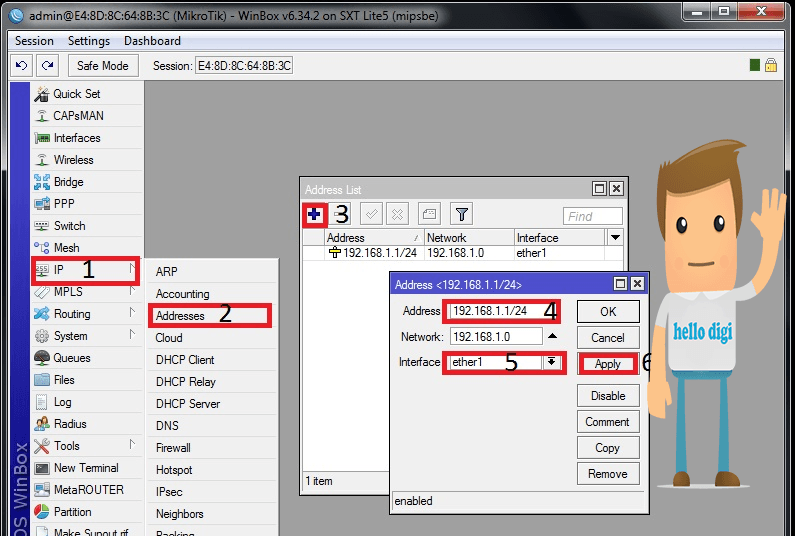Image resolution: width=795 pixels, height=536 pixels.
Task: Launch New Terminal from sidebar
Action: (x=87, y=468)
